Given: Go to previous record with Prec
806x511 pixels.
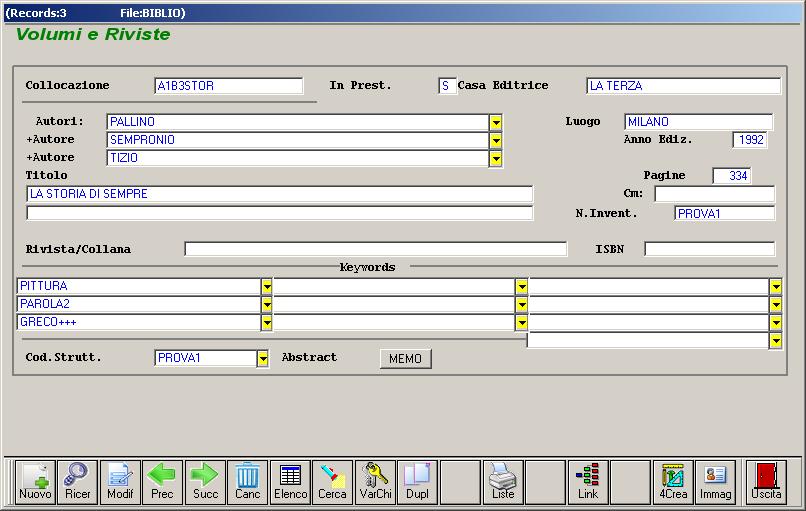Looking at the screenshot, I should click(x=162, y=482).
